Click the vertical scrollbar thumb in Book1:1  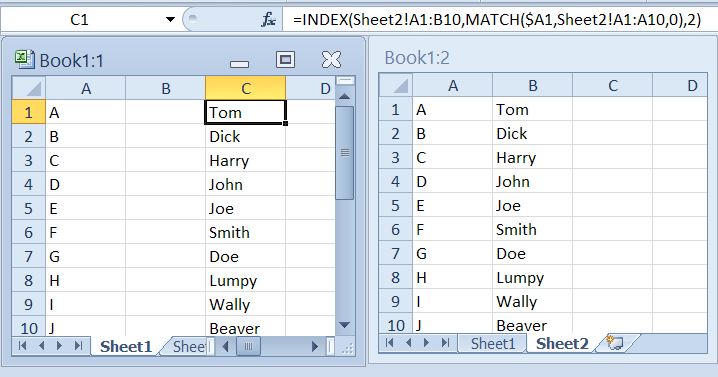[x=345, y=153]
